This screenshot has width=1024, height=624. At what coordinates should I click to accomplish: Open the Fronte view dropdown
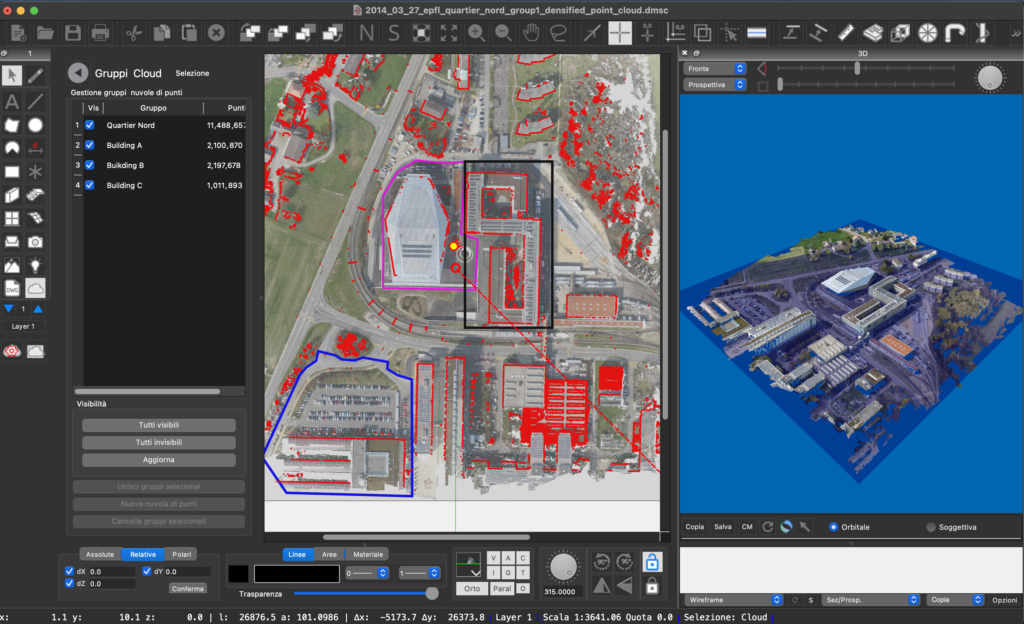(714, 68)
